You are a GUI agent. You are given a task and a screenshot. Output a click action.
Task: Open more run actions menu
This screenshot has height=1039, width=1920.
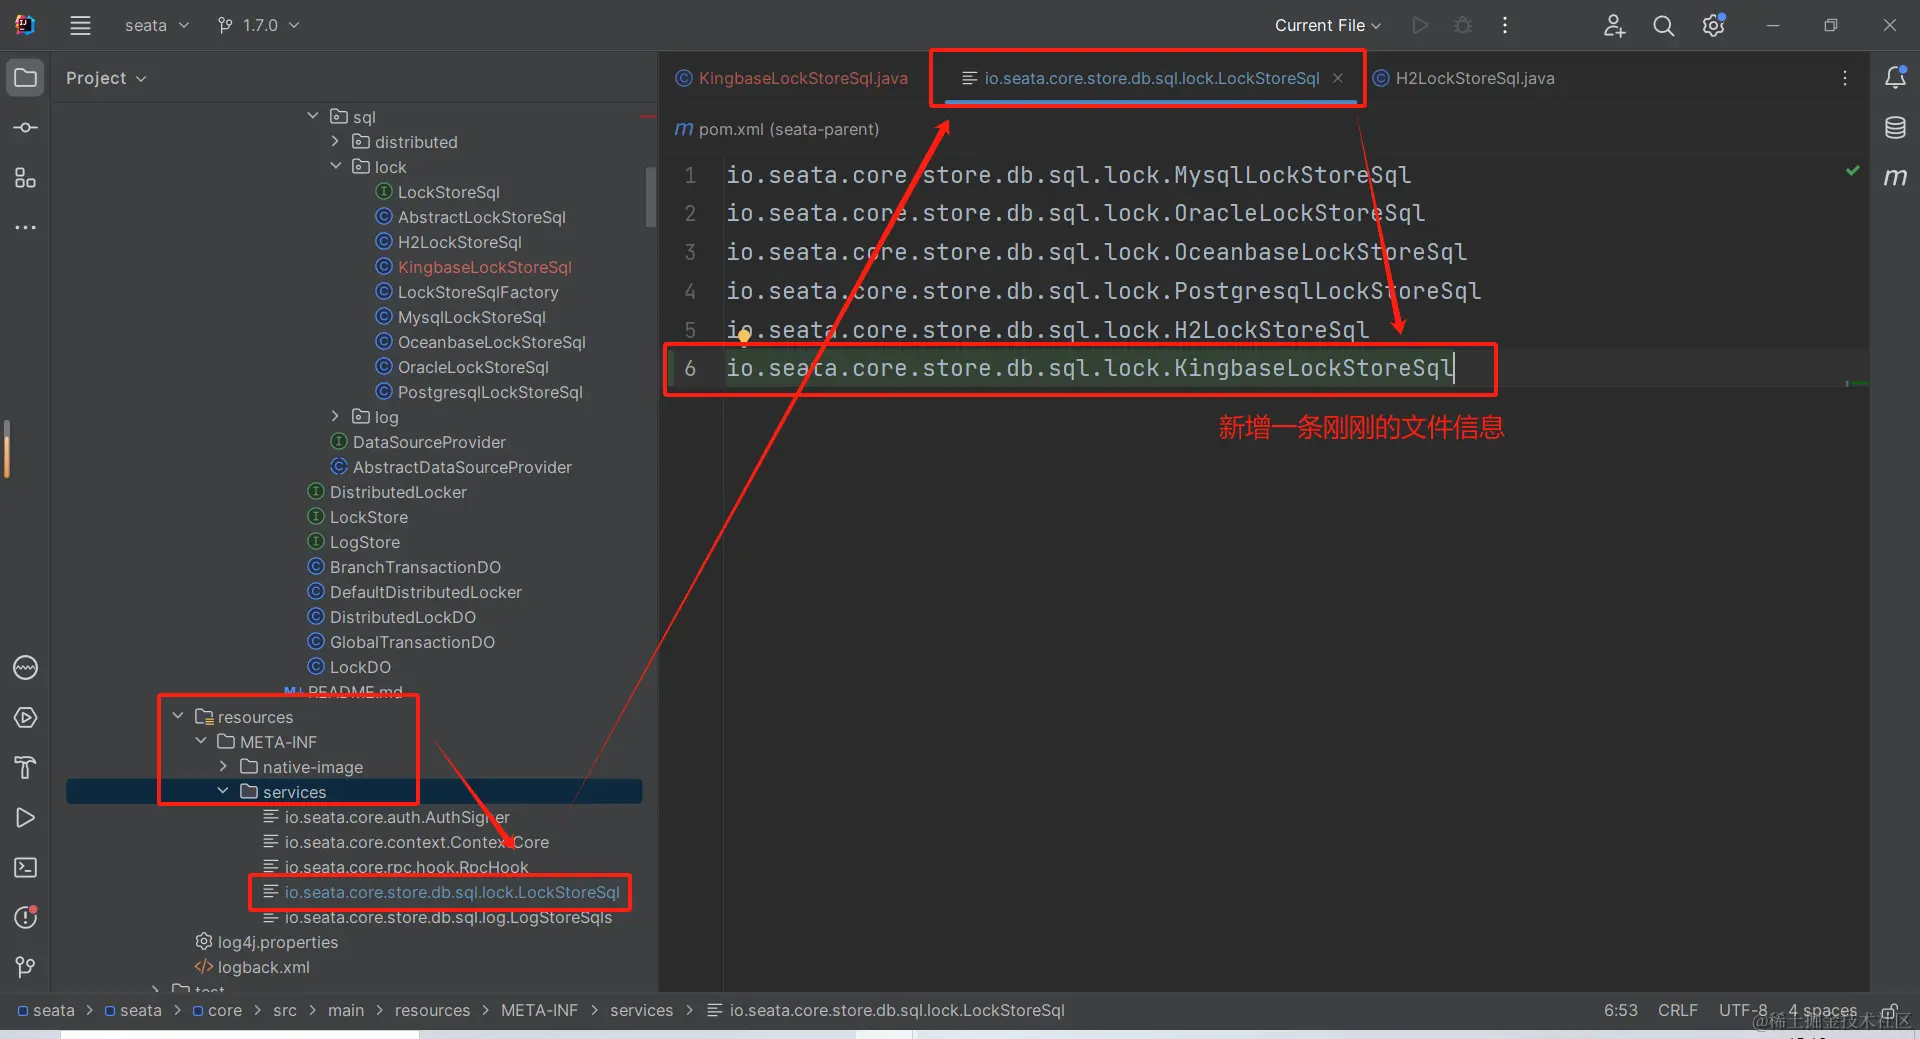click(1505, 26)
